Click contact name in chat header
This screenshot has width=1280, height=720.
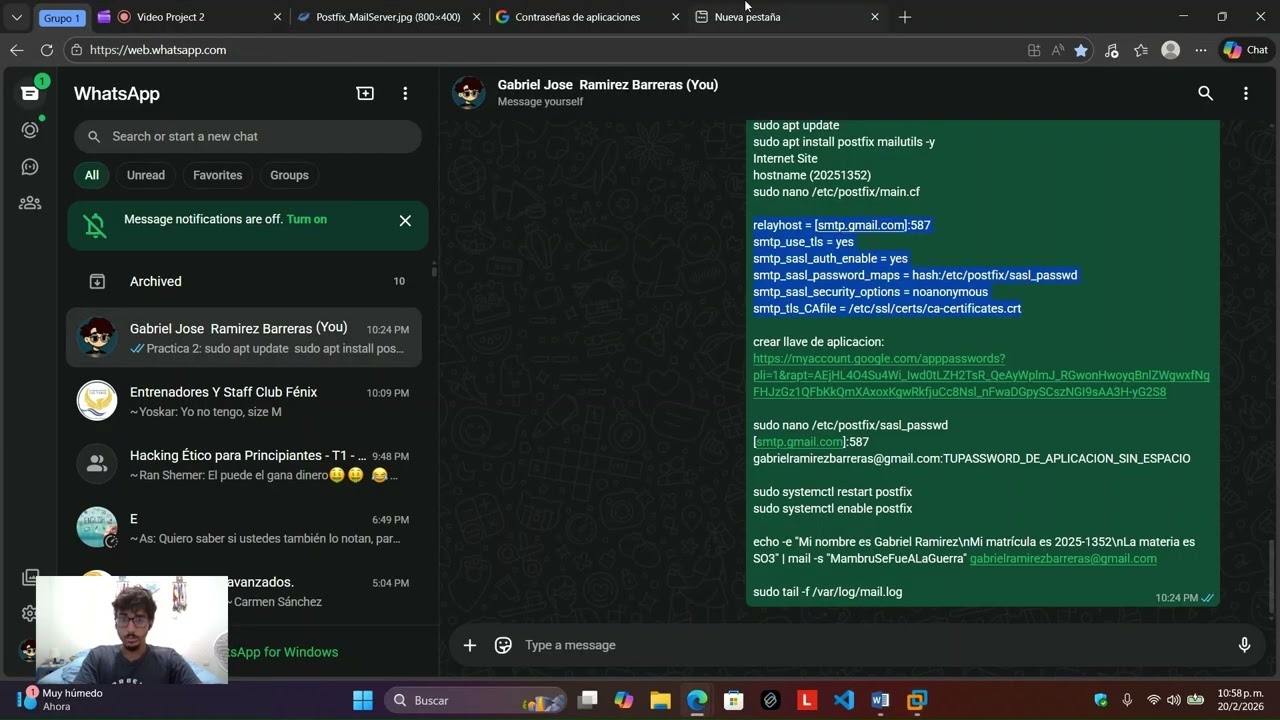[608, 85]
